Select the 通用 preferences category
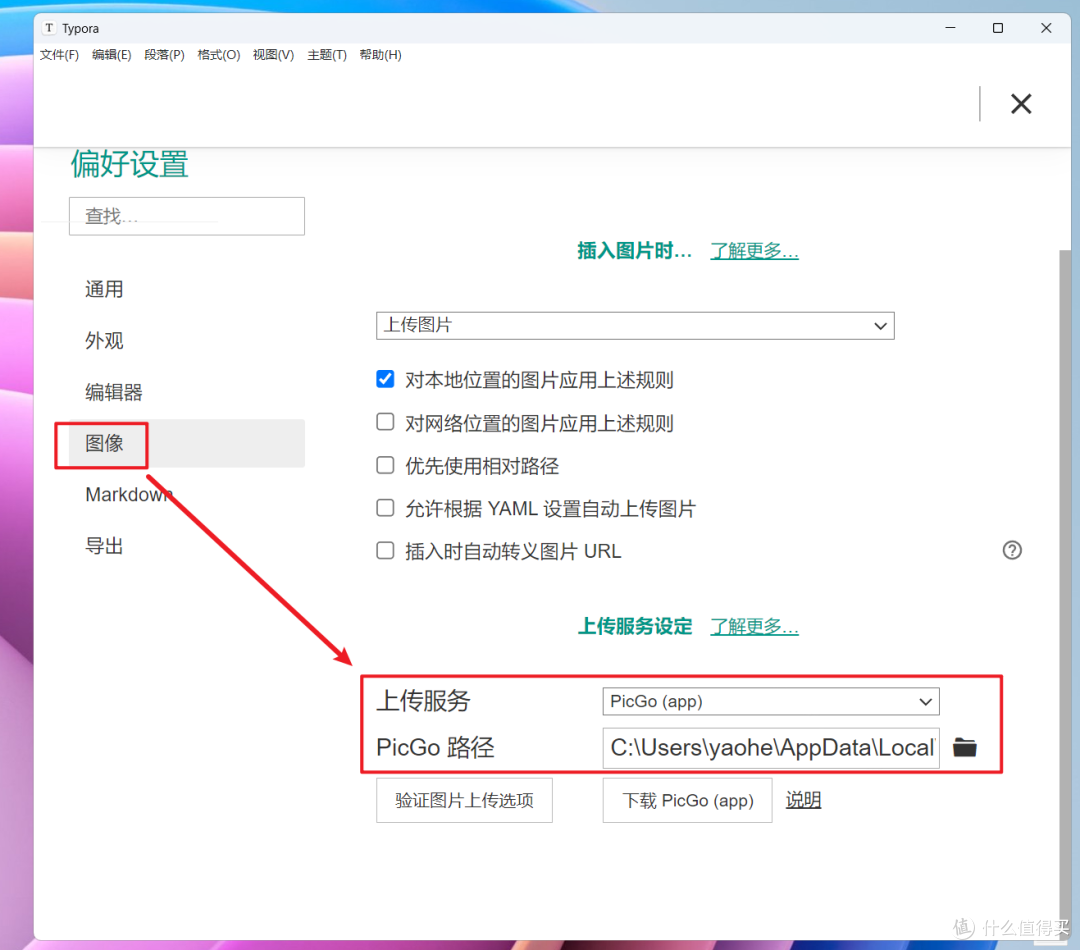This screenshot has width=1080, height=950. coord(187,289)
